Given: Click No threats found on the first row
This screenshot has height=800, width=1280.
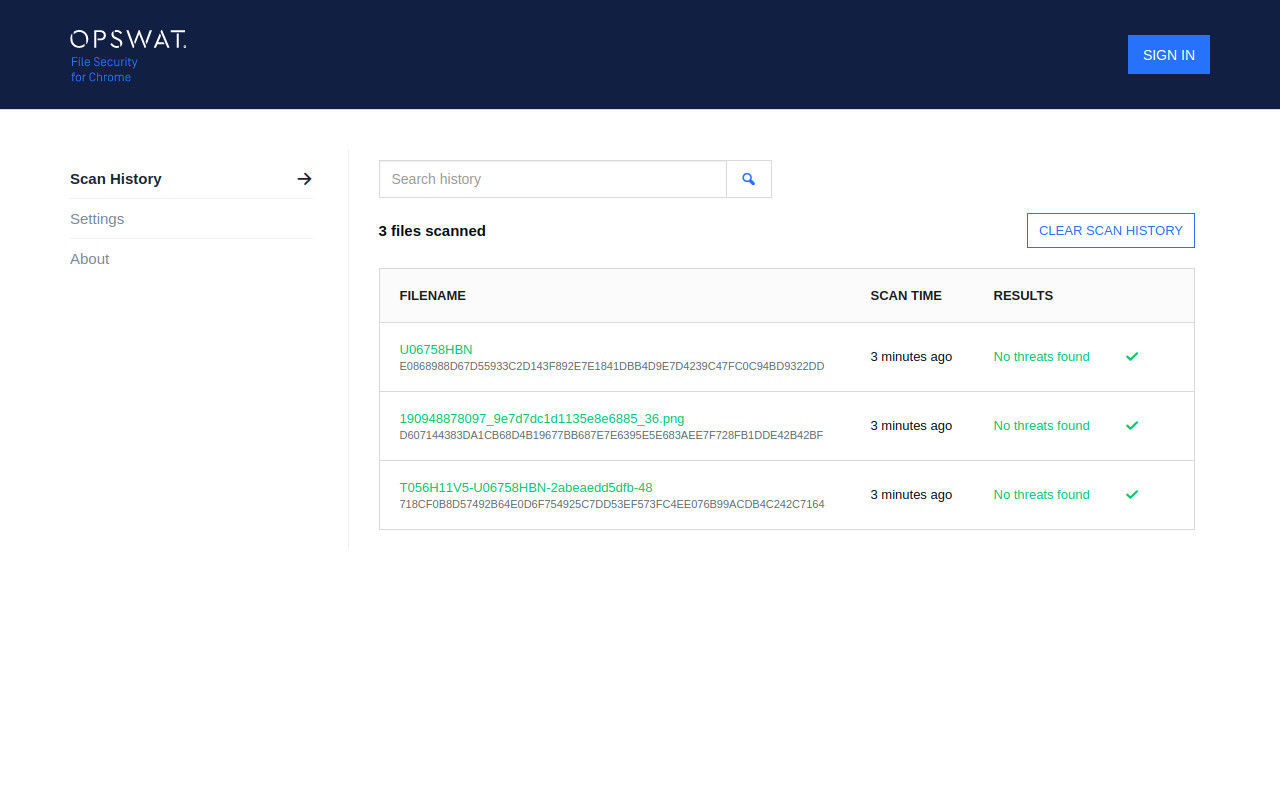Looking at the screenshot, I should 1041,356.
